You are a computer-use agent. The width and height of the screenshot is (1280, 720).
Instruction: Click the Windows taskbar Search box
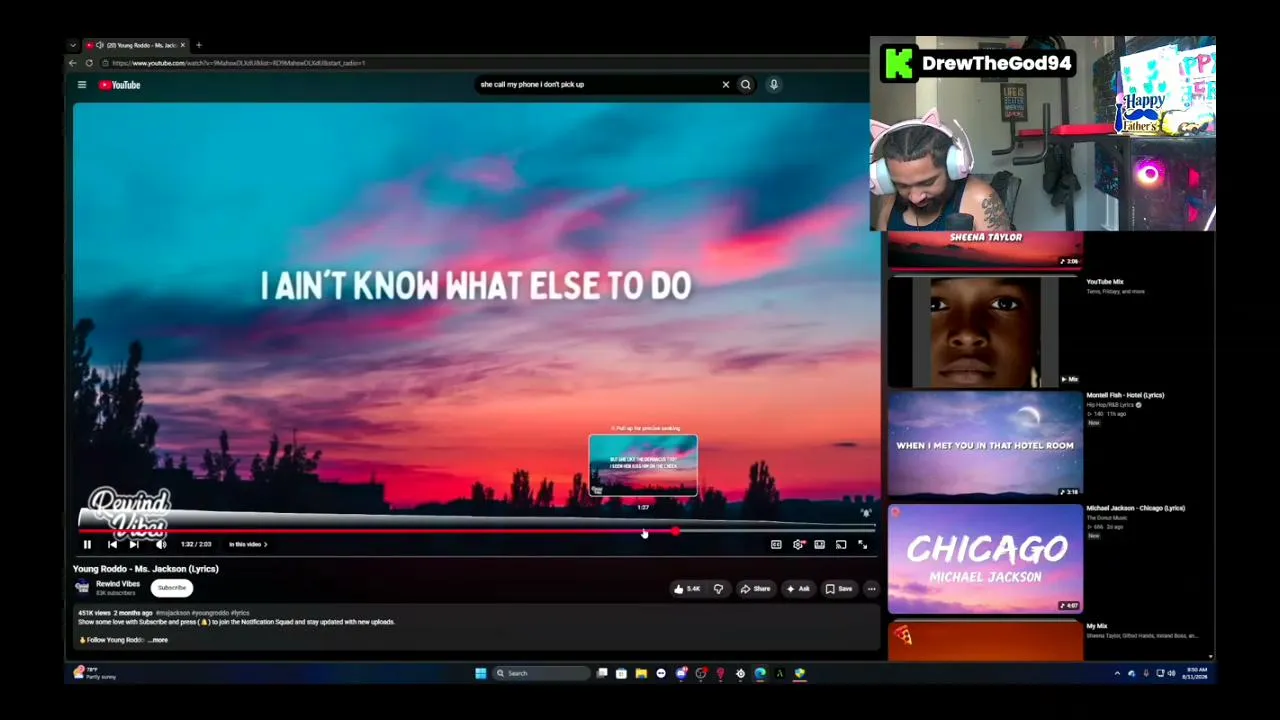click(x=542, y=673)
